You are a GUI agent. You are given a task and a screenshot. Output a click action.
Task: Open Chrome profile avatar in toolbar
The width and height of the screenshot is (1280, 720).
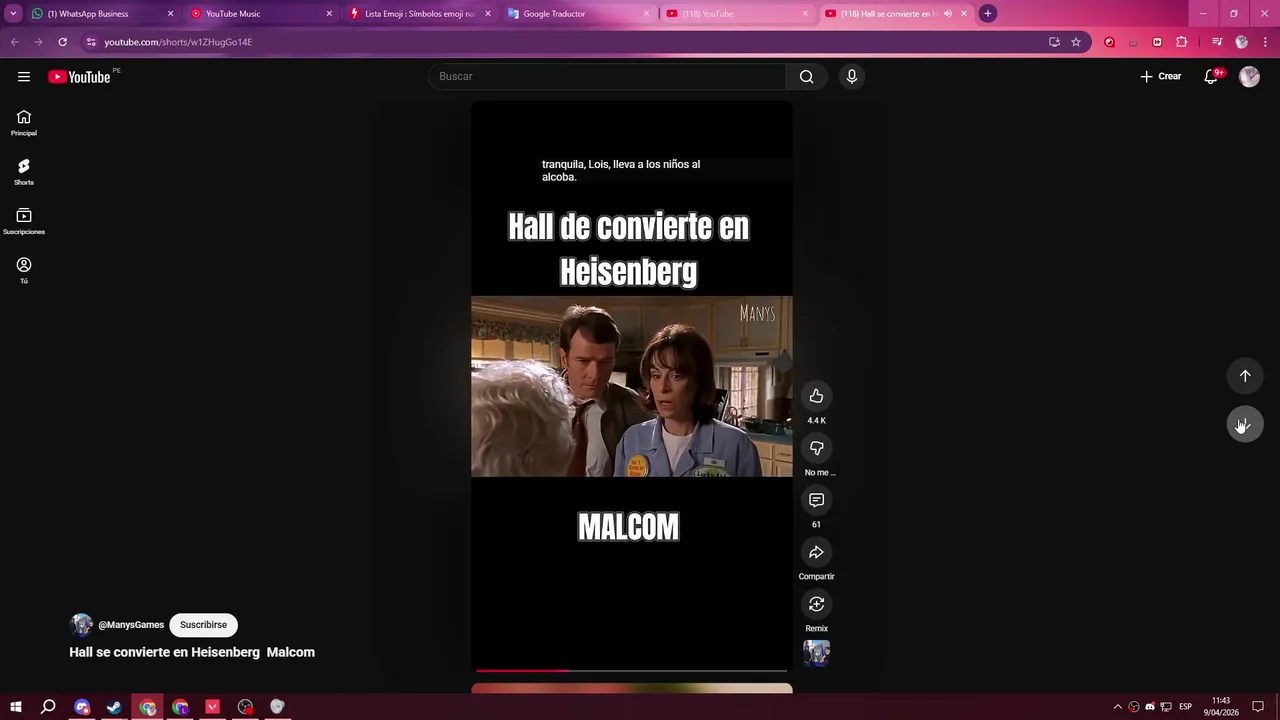[1241, 42]
